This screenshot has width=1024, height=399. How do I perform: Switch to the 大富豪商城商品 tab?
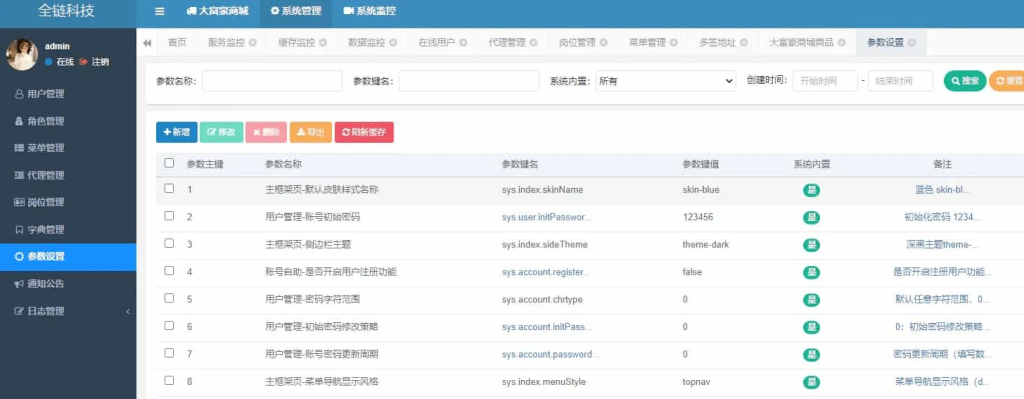coord(801,42)
